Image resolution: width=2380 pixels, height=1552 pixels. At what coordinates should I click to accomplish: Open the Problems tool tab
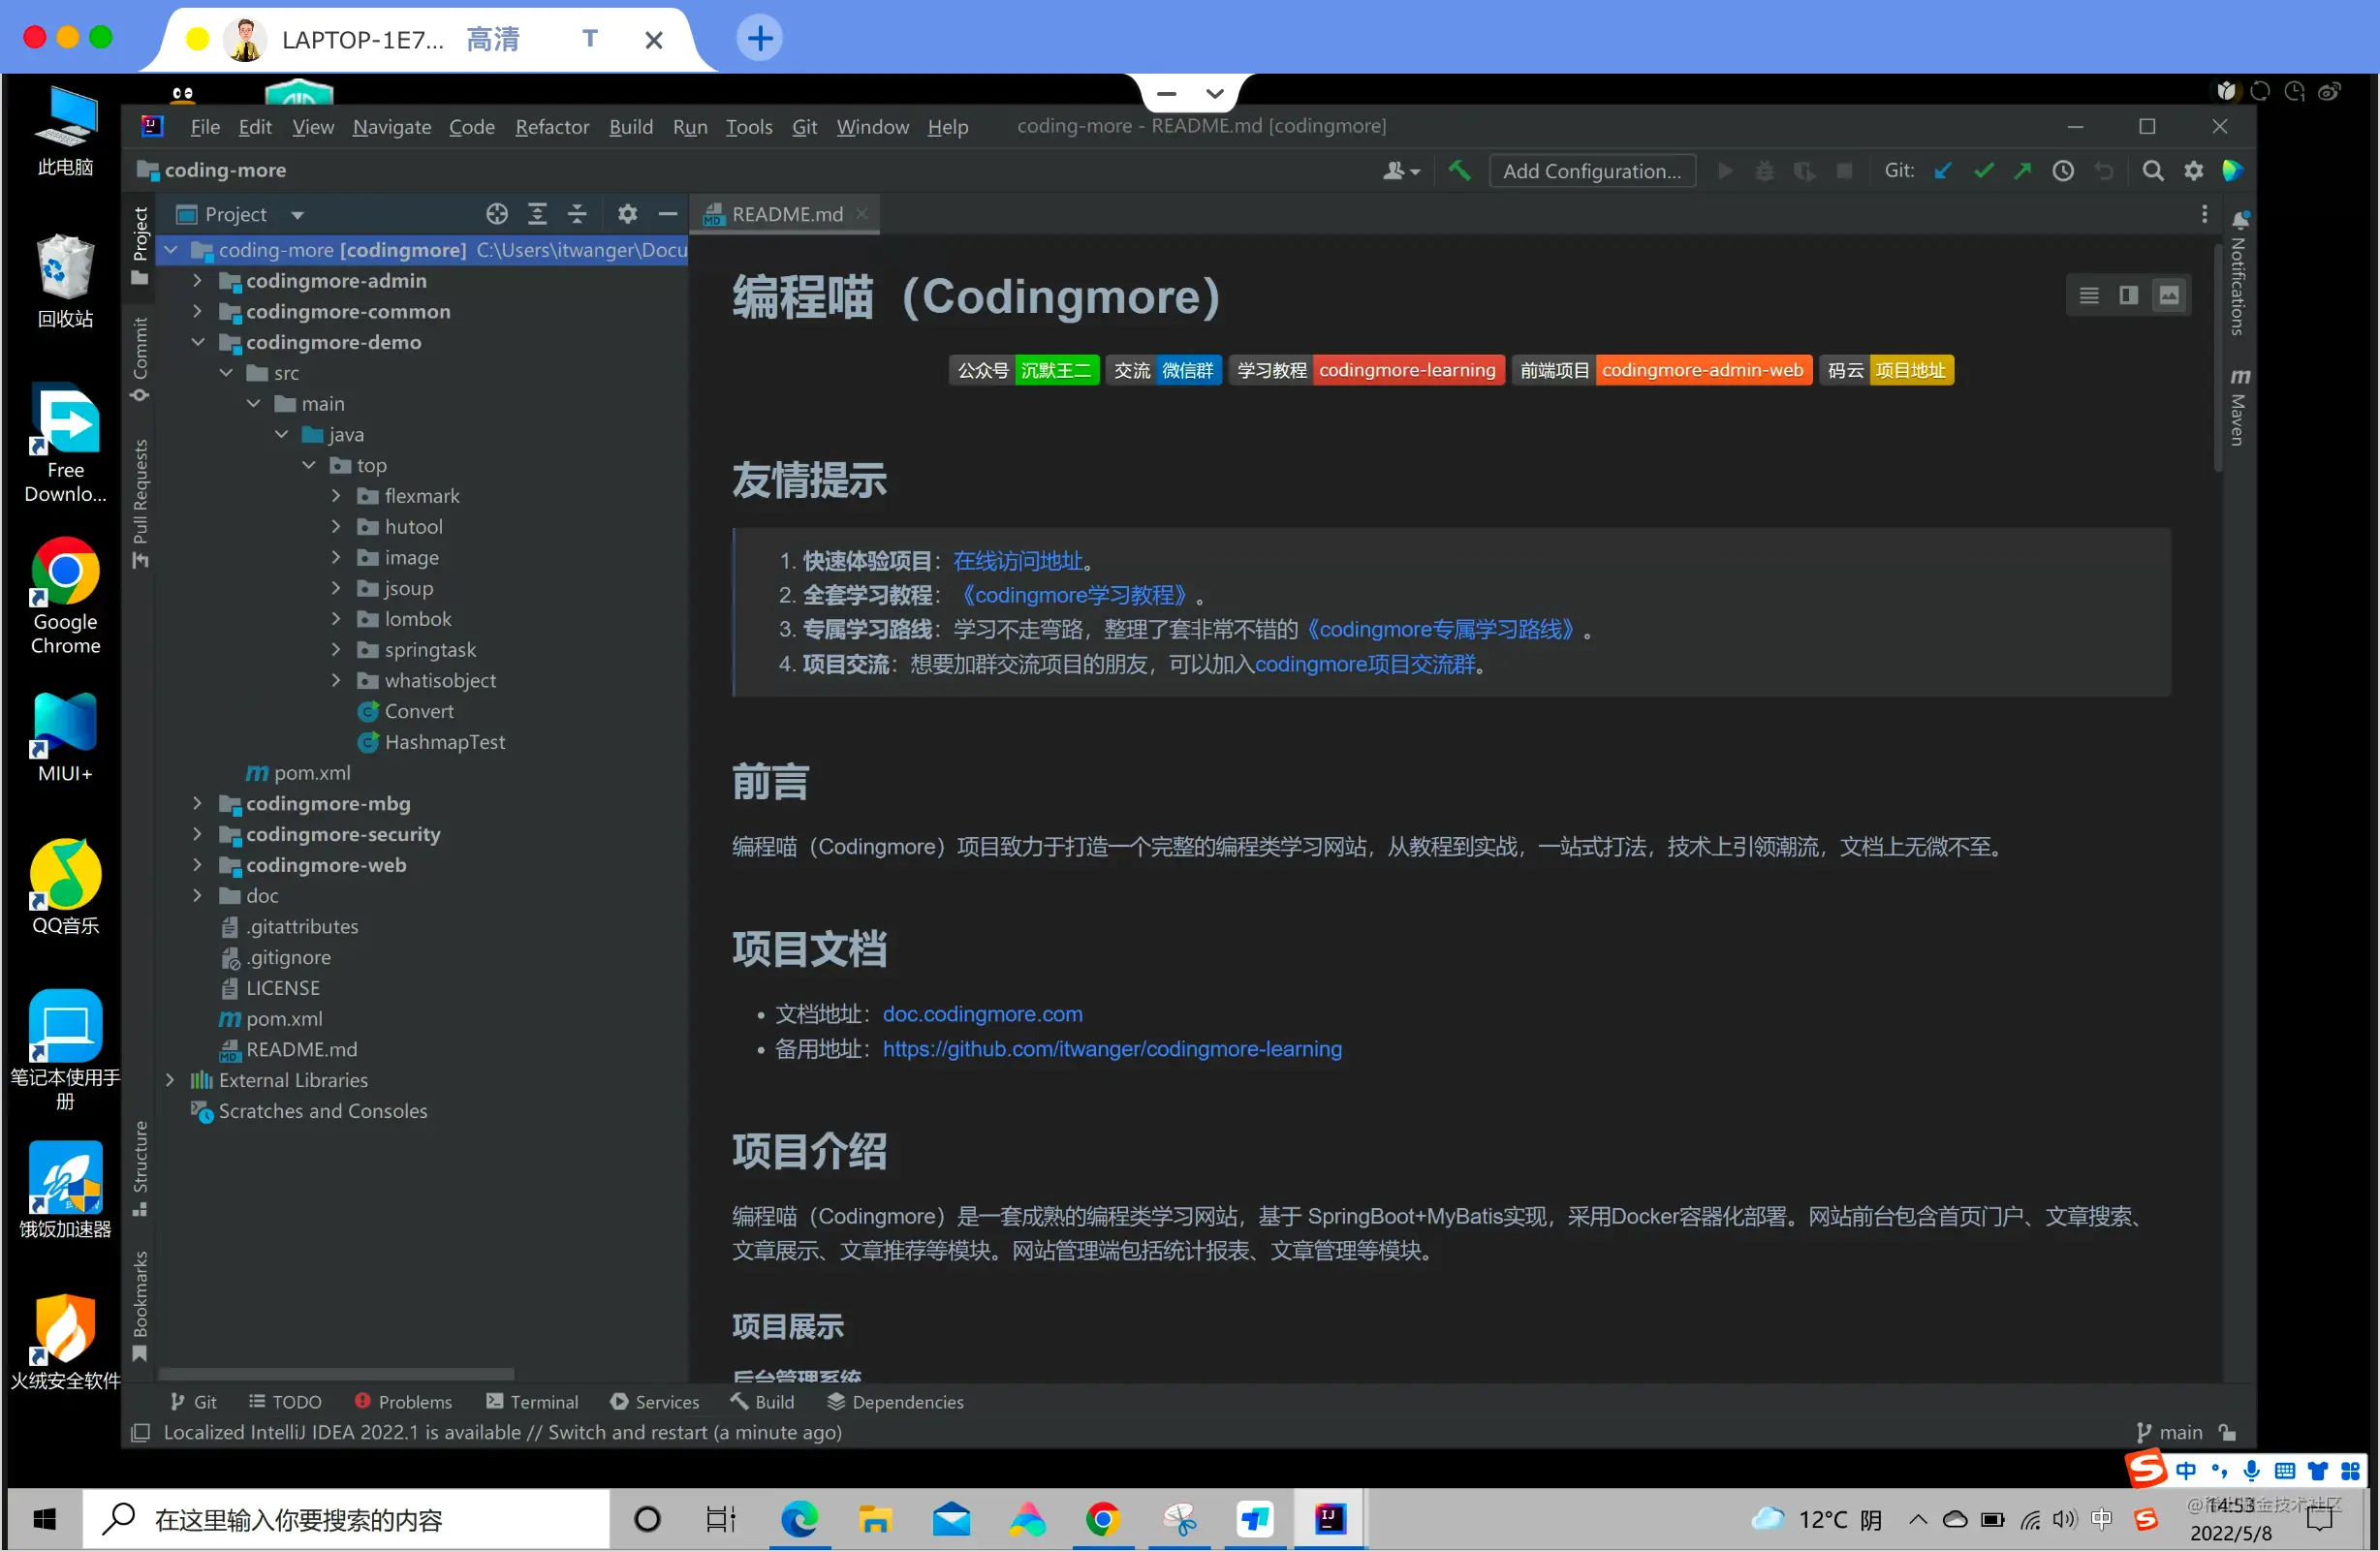(403, 1402)
